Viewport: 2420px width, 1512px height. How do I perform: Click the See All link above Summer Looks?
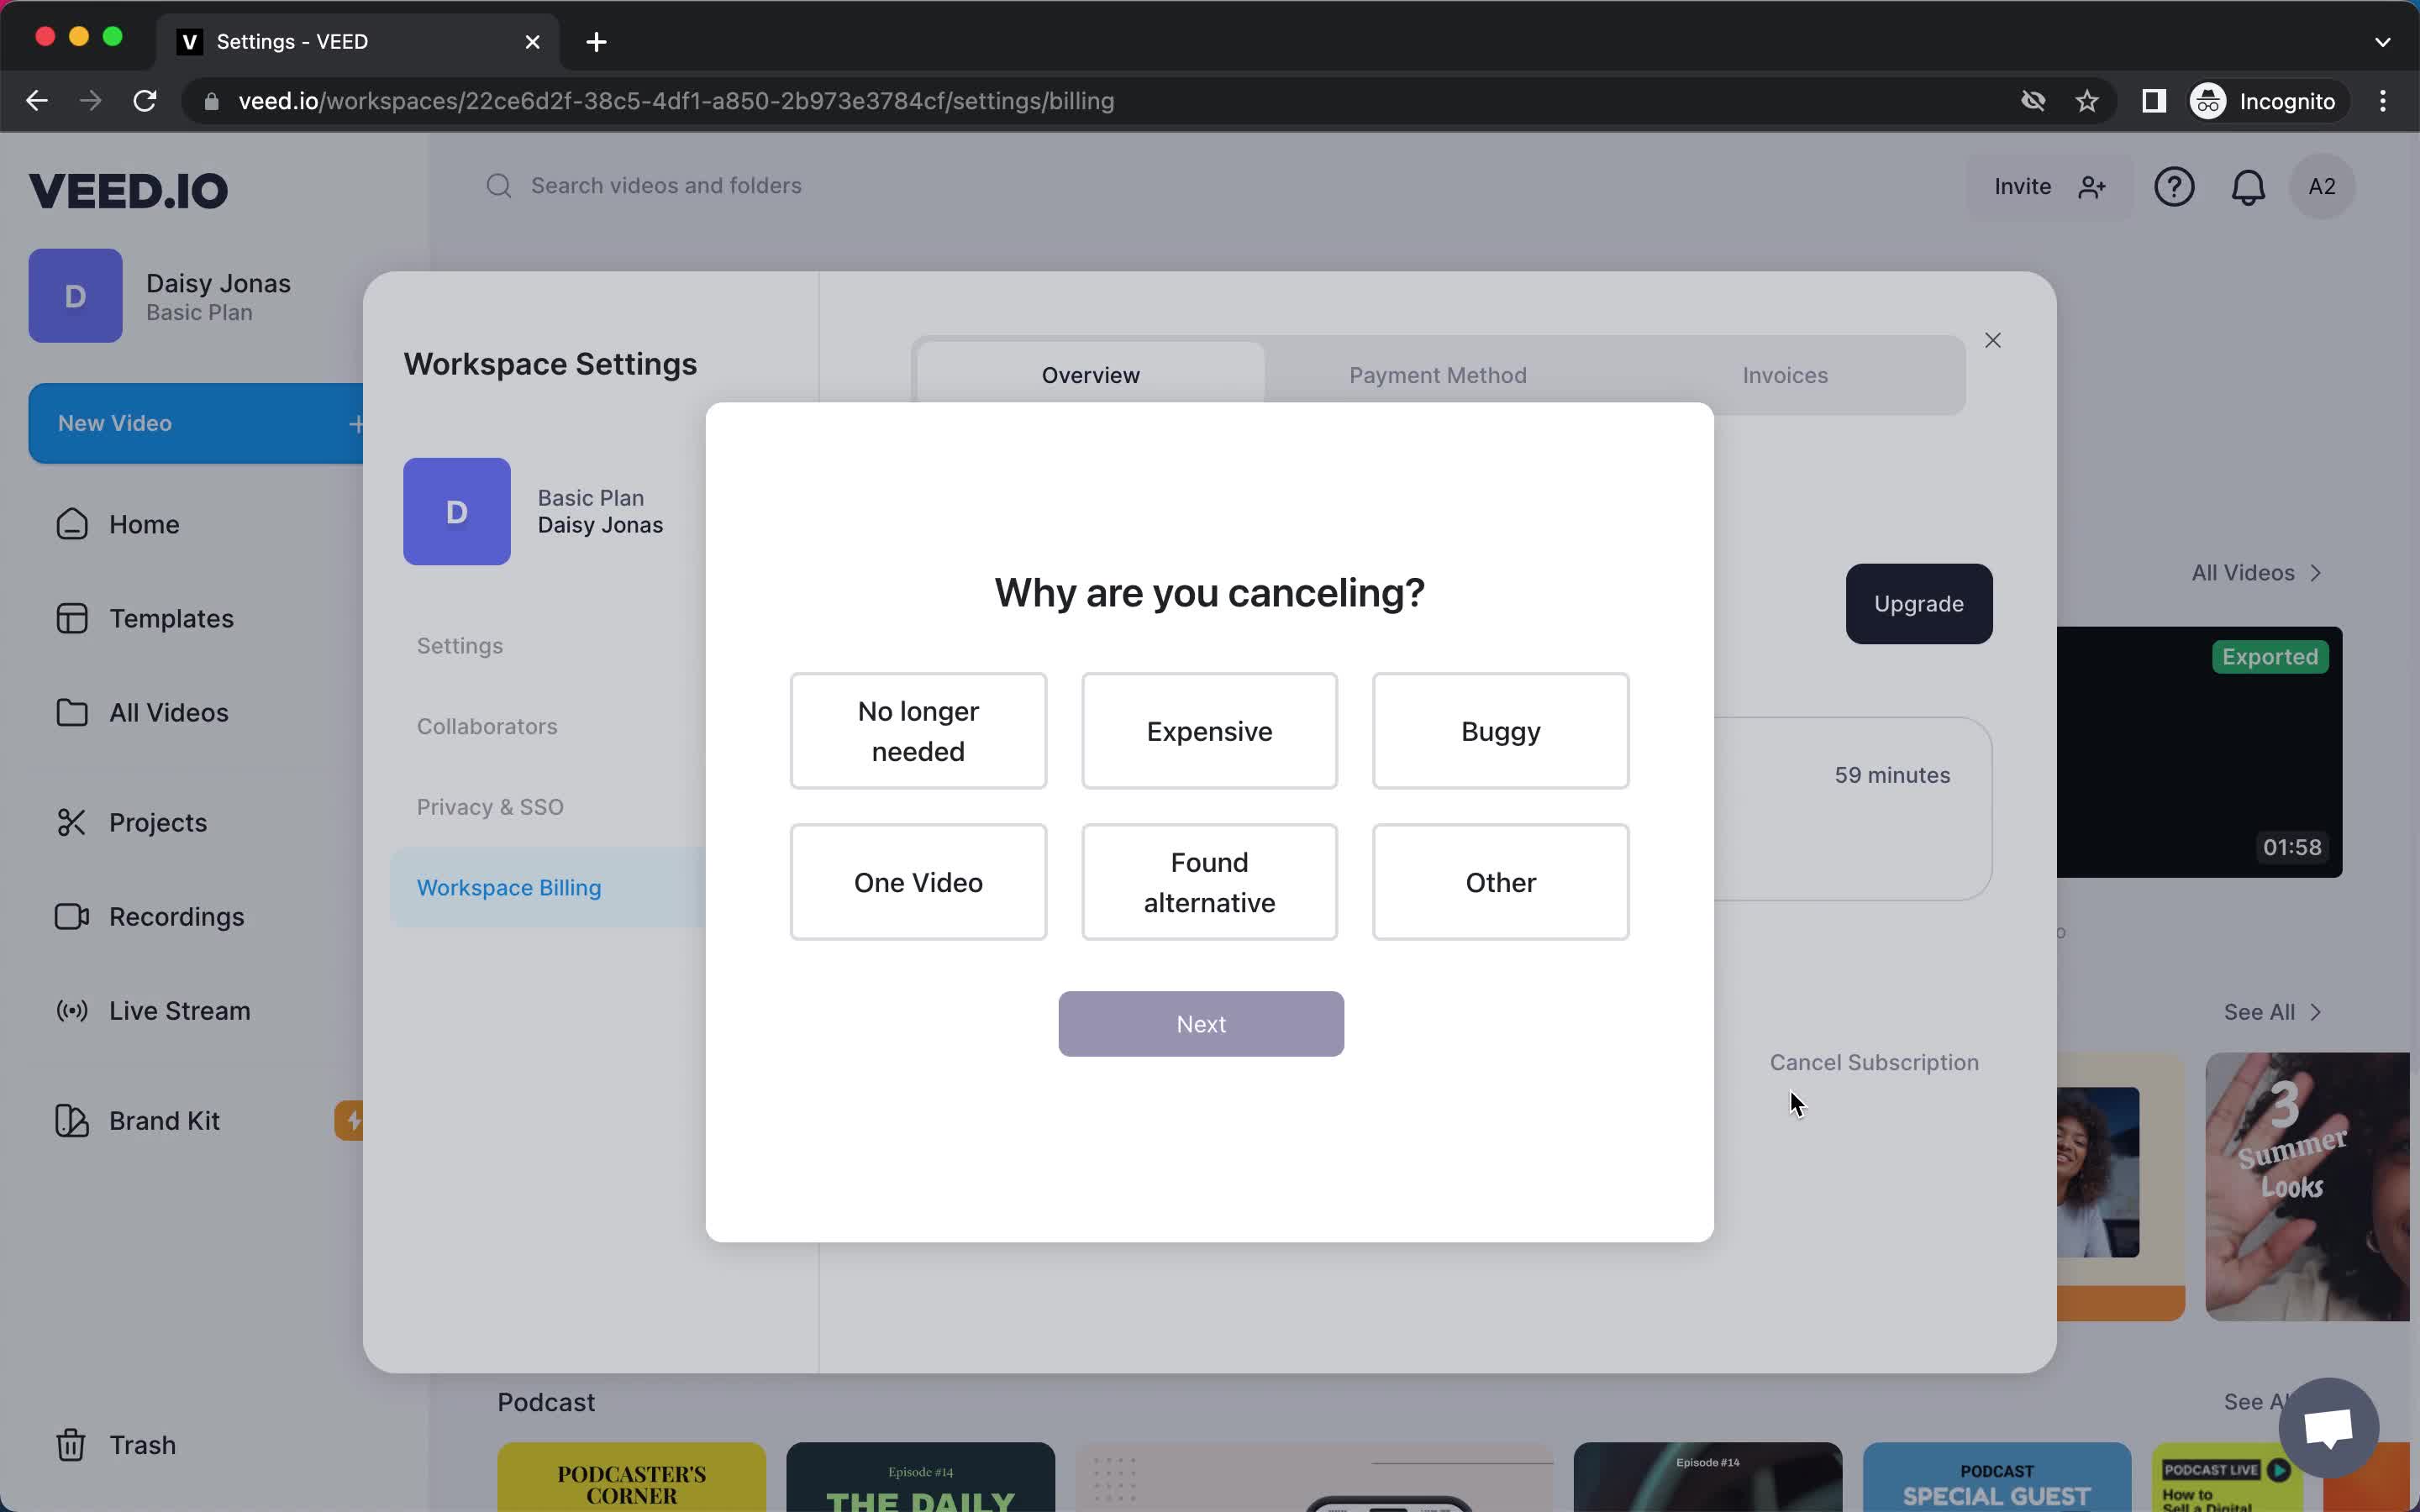[x=2272, y=1012]
